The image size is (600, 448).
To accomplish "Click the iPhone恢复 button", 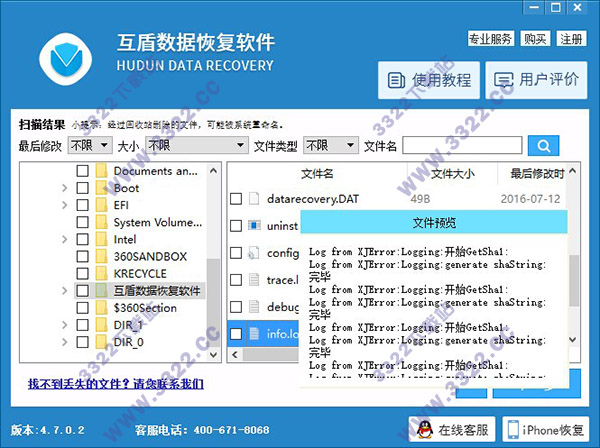I will point(546,430).
